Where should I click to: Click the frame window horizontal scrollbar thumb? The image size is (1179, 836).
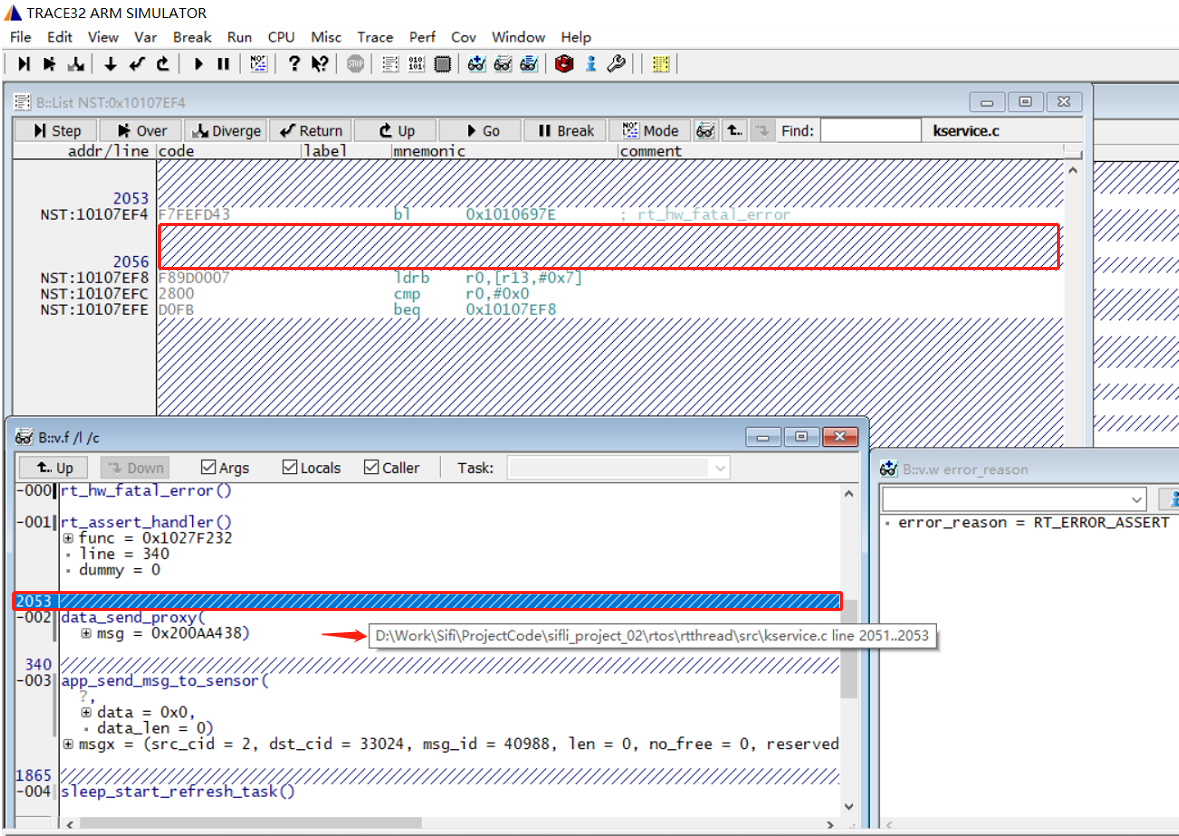click(251, 825)
